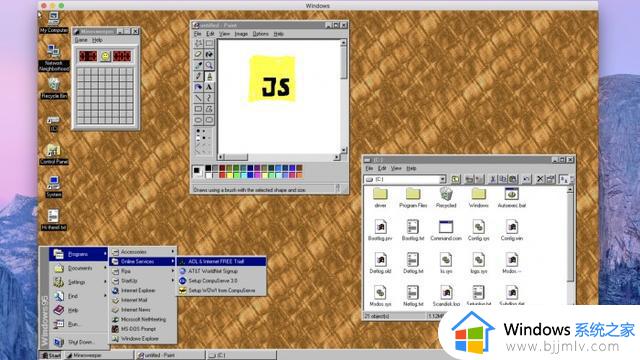Screen dimensions: 640x360
Task: Click the Paste icon in C: toolbar
Action: tap(513, 179)
